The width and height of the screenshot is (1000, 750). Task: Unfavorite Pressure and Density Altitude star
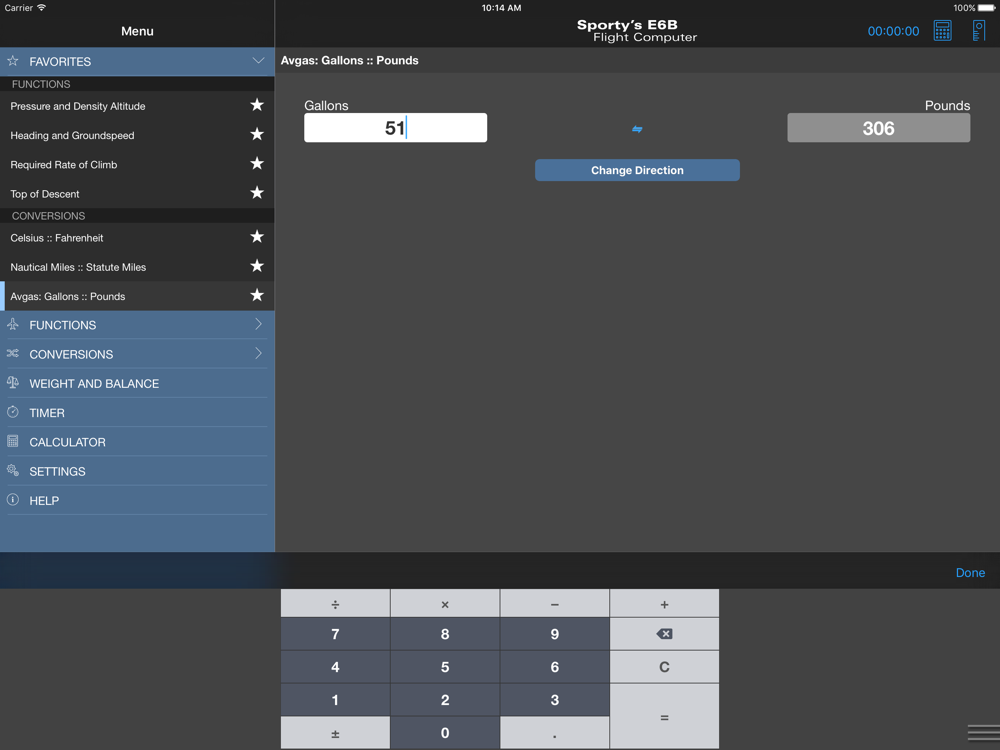(x=257, y=105)
